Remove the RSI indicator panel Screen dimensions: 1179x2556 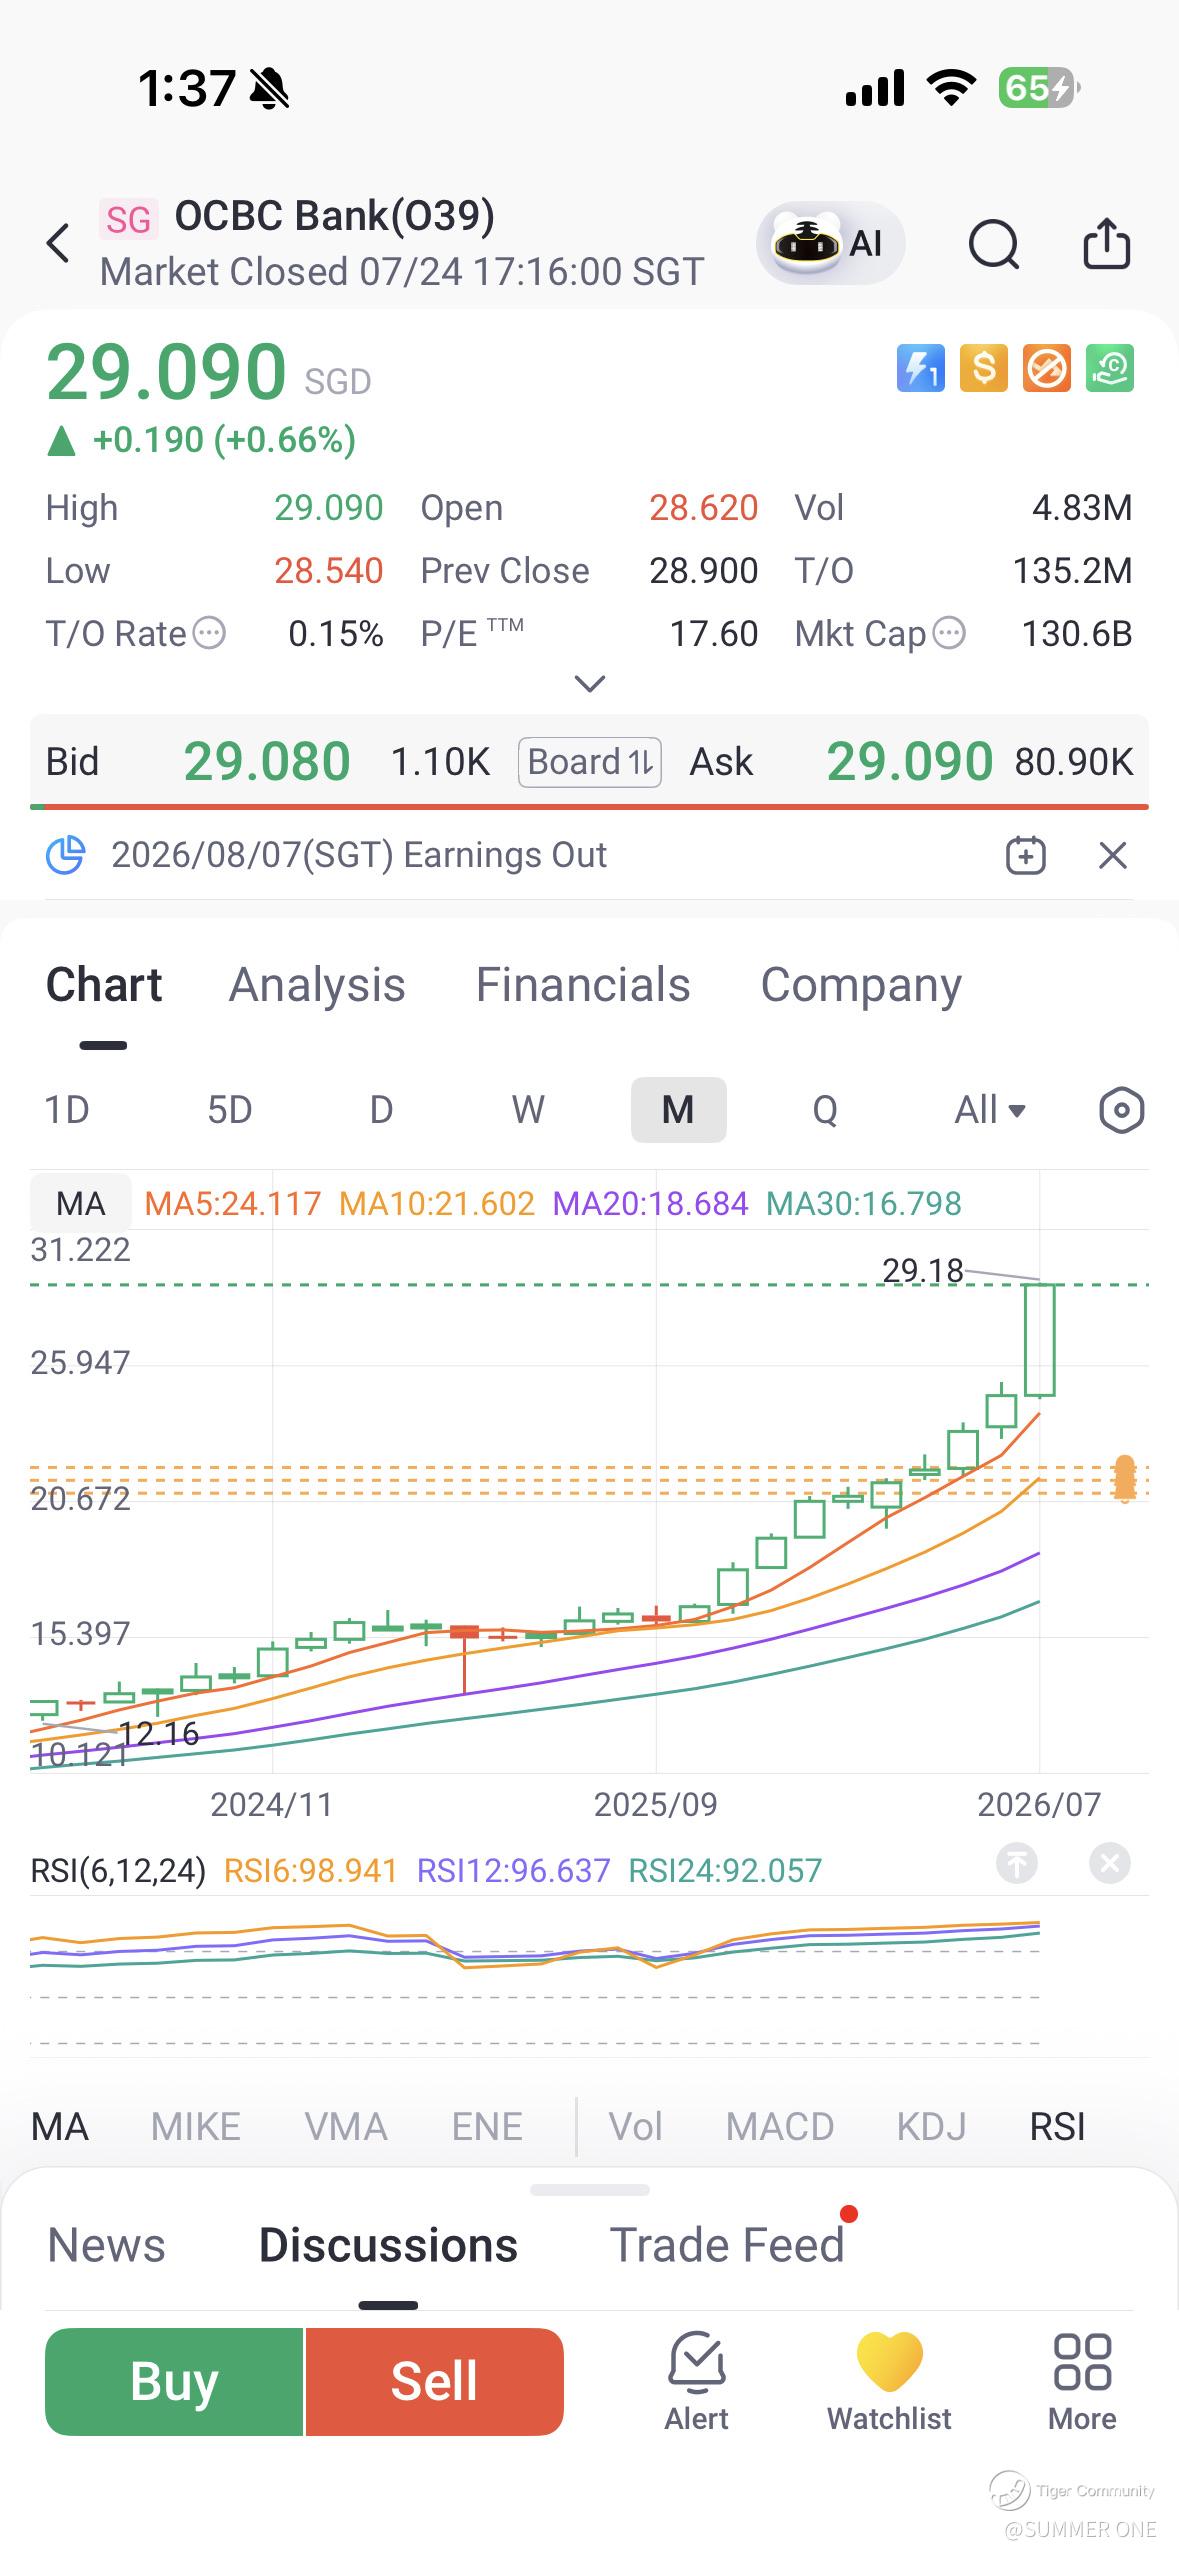pyautogui.click(x=1110, y=1863)
